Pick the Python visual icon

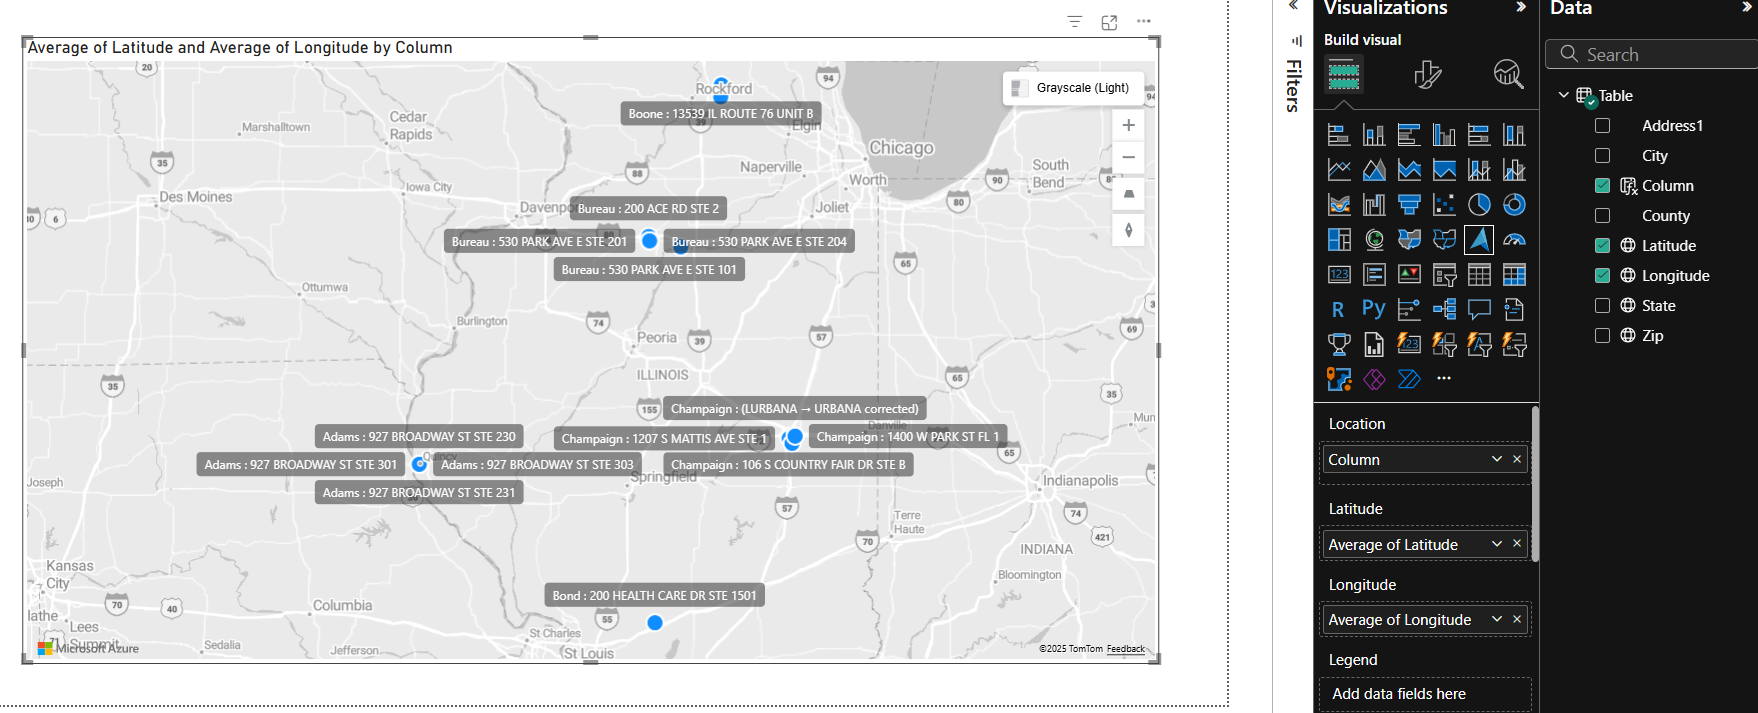tap(1374, 309)
